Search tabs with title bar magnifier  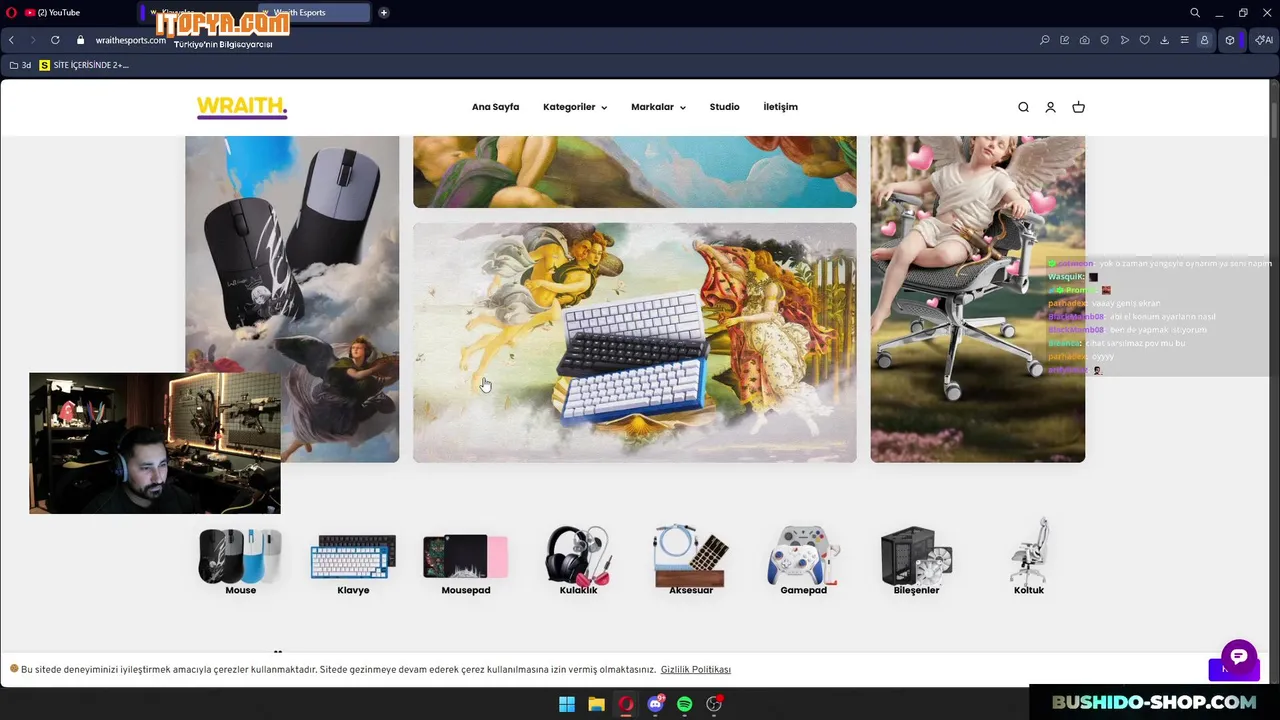point(1195,13)
